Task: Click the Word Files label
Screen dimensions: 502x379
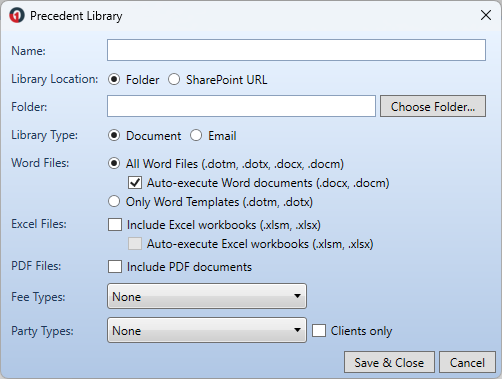Action: (40, 163)
